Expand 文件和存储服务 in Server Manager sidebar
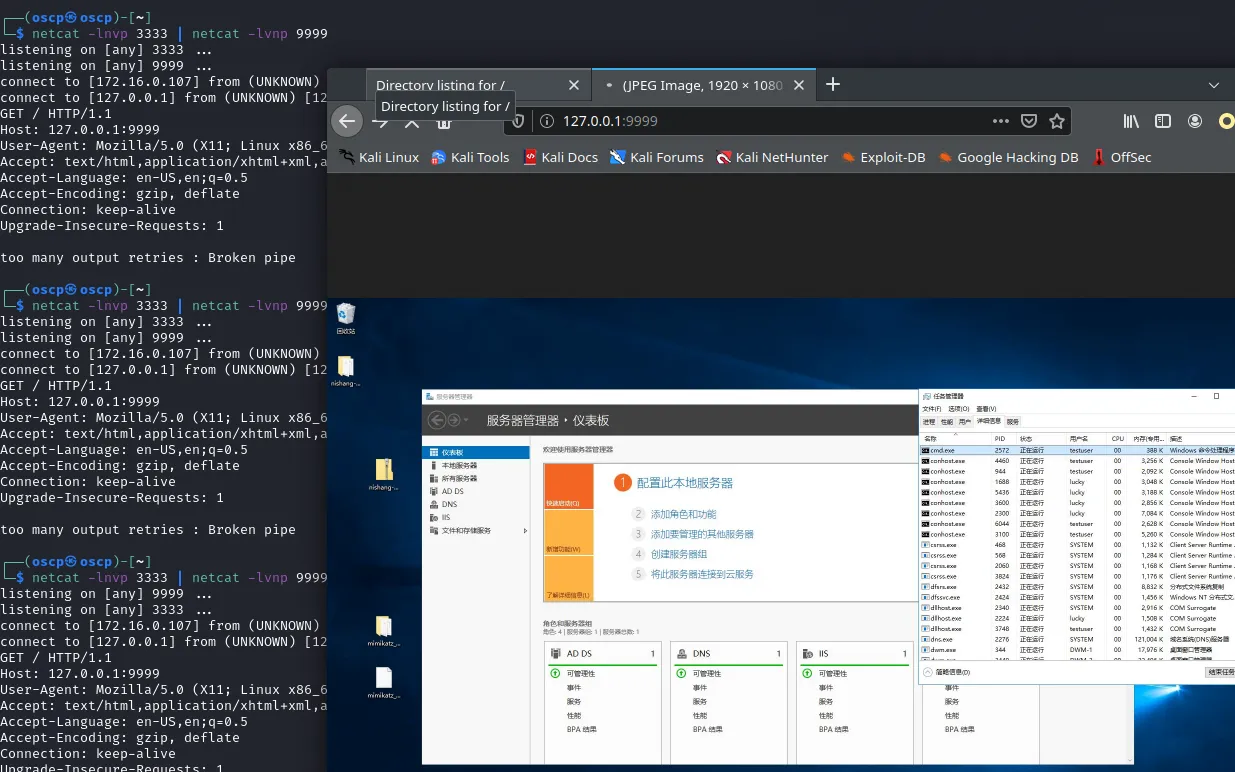The height and width of the screenshot is (772, 1235). [x=525, y=531]
